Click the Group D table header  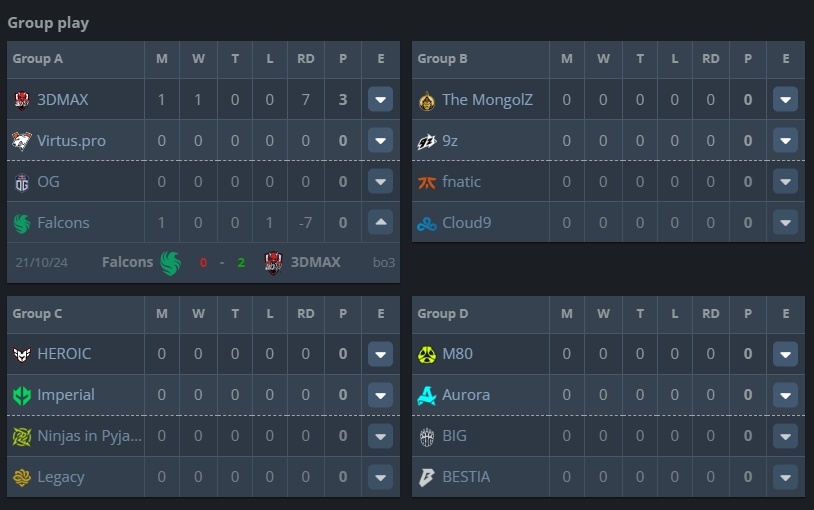pos(443,314)
